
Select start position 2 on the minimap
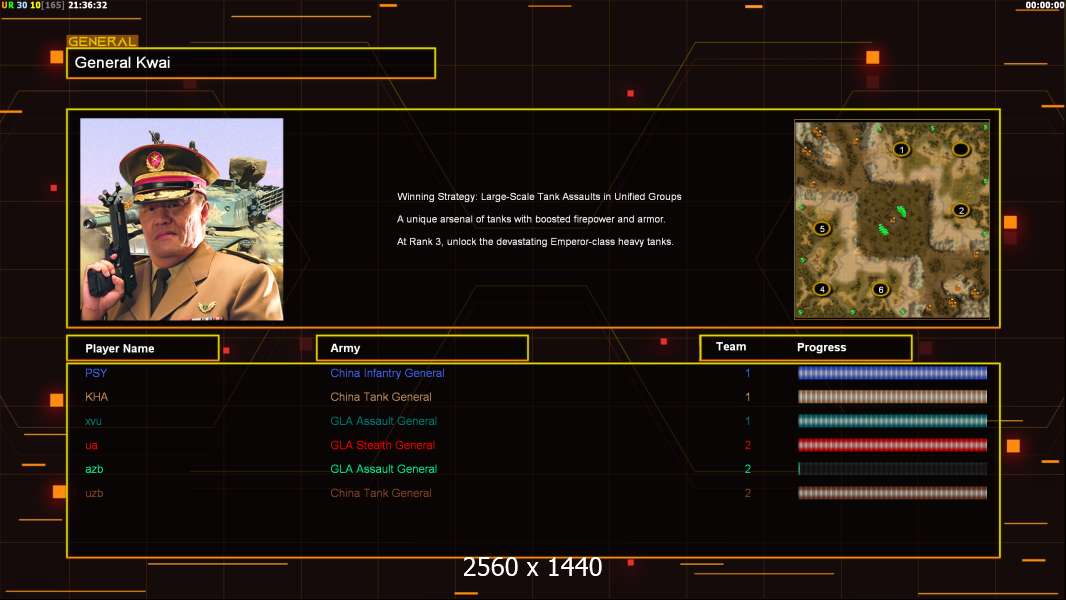click(x=961, y=210)
